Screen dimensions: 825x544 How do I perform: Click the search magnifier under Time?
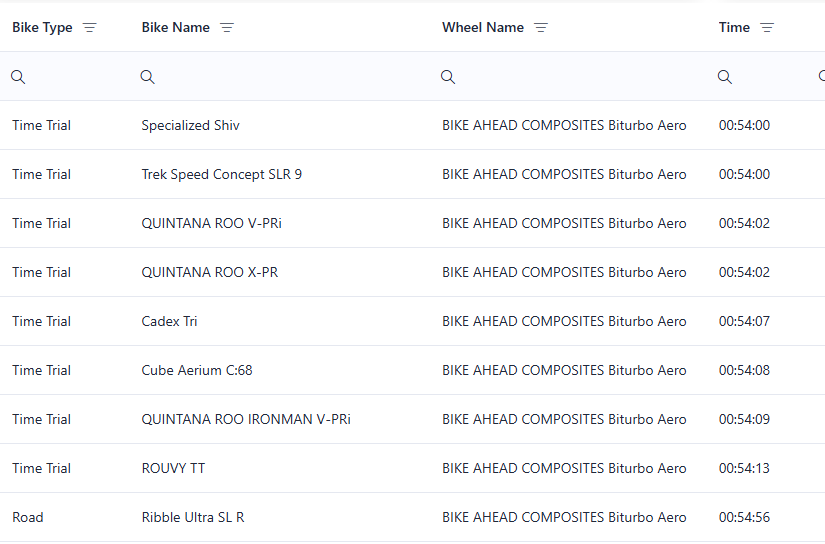(x=725, y=77)
